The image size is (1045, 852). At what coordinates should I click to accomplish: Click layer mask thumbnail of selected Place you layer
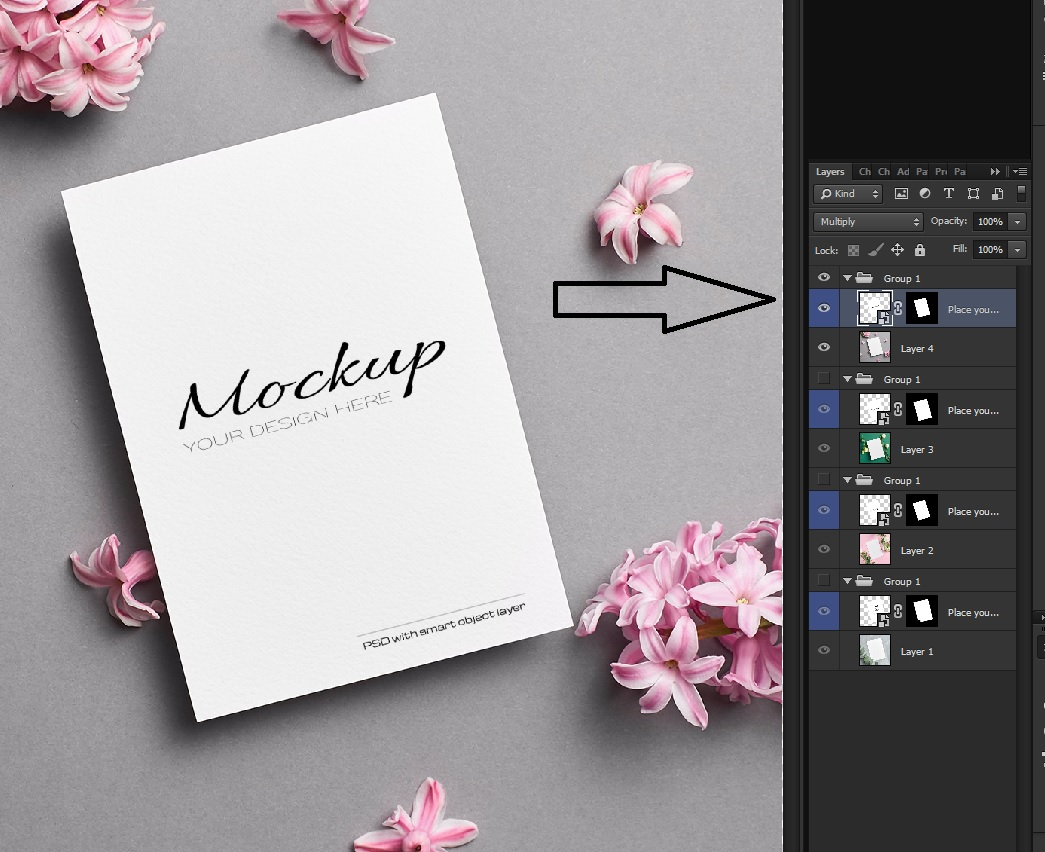[x=922, y=308]
